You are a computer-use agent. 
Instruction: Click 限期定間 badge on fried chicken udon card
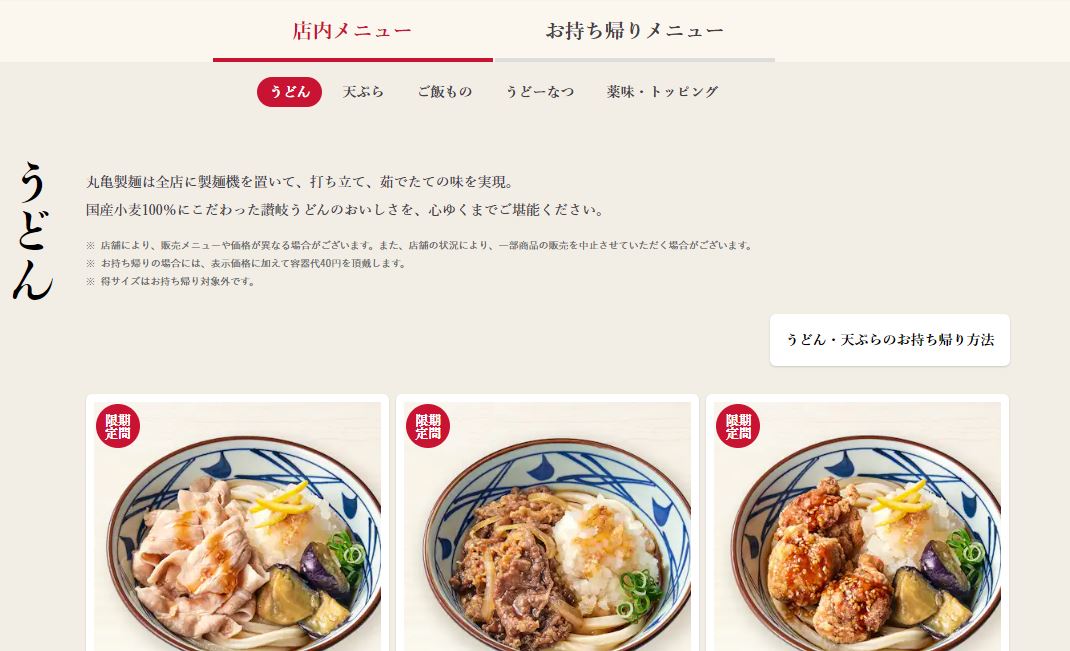tap(738, 426)
